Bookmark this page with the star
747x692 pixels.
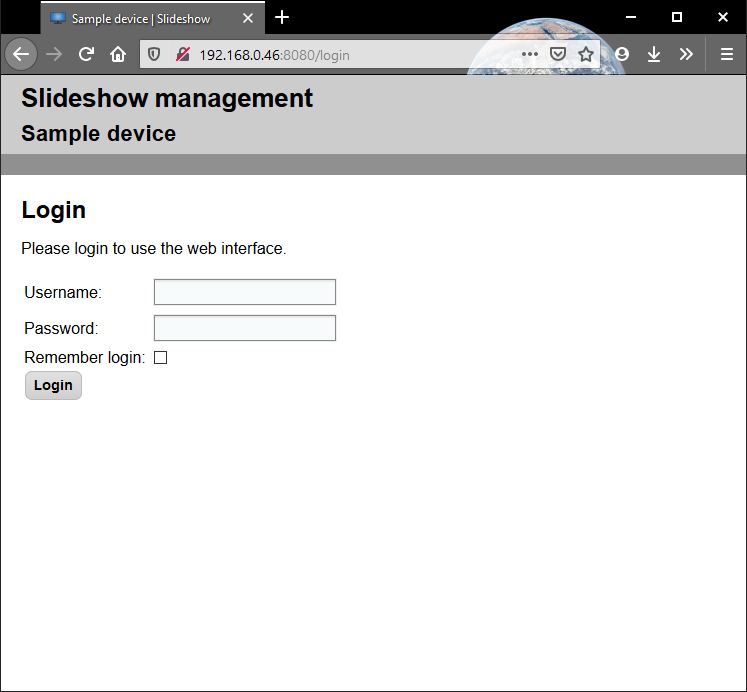586,55
